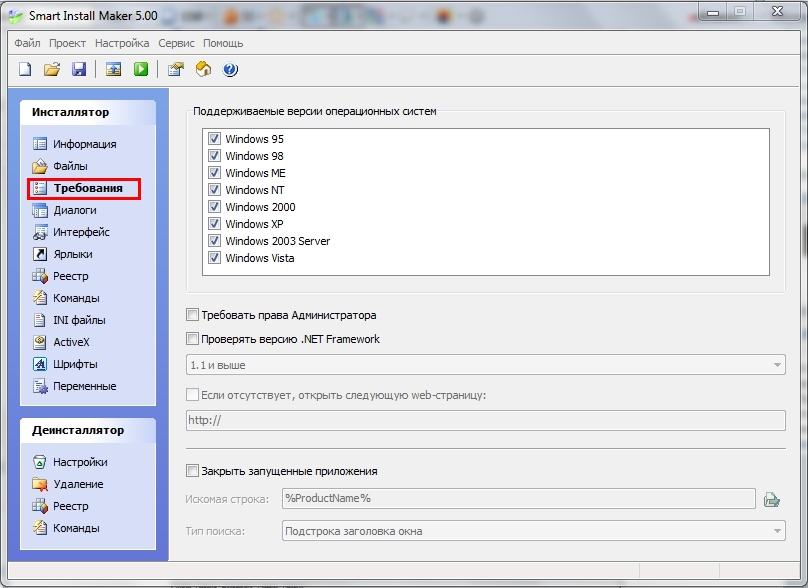Click the icon beside Информация

40,144
